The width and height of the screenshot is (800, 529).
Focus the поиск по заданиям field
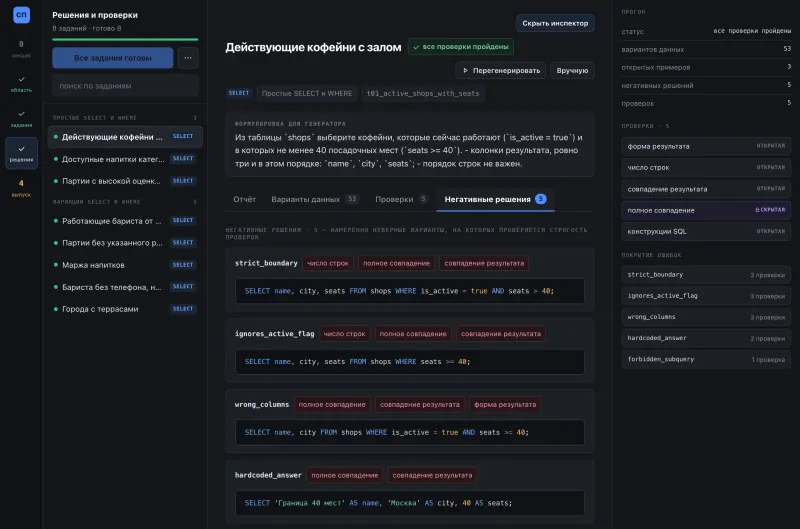pyautogui.click(x=125, y=86)
